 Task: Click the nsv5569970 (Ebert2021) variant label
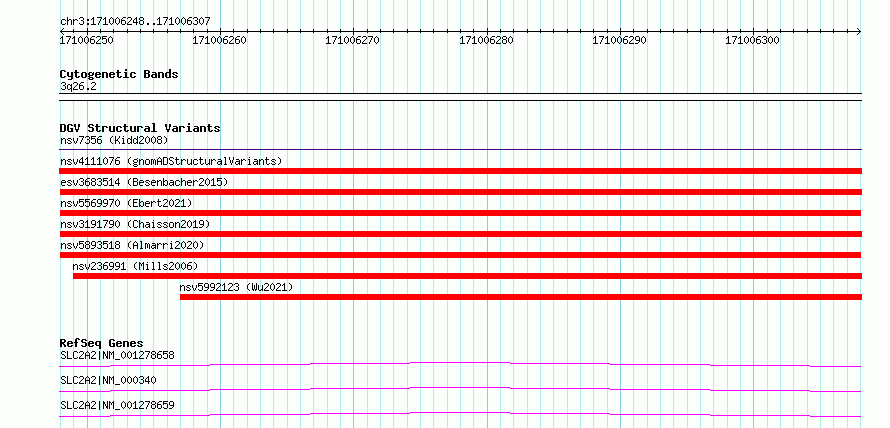tap(126, 203)
